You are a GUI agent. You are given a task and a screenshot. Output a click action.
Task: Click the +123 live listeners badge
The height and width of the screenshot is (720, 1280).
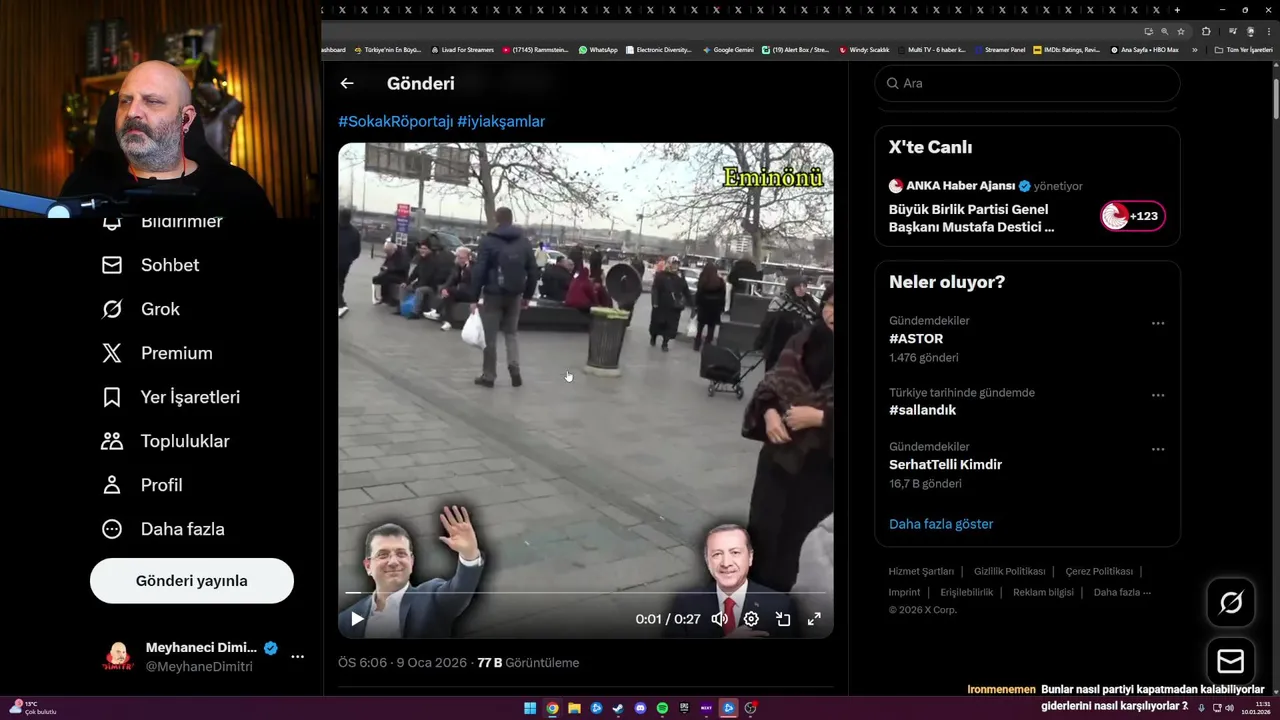tap(1133, 216)
